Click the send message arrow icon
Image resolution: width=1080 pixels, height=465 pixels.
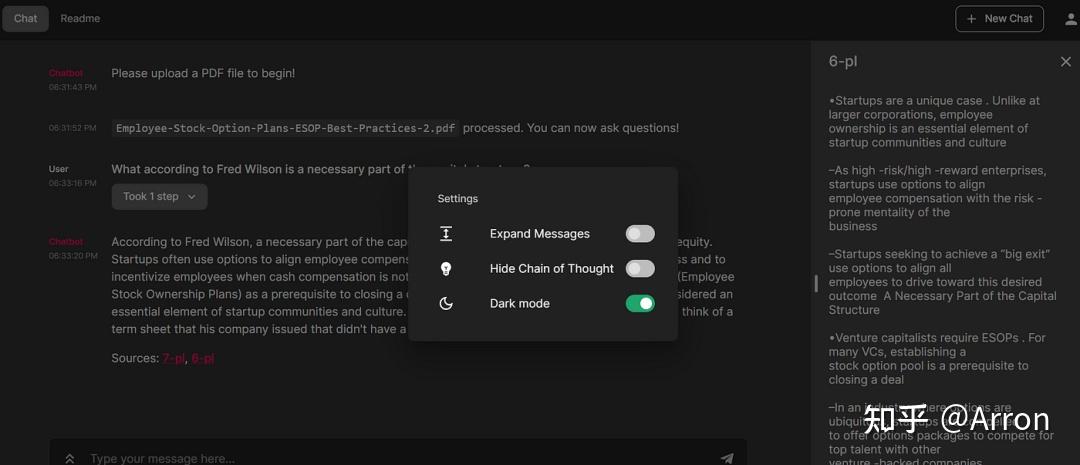point(727,458)
